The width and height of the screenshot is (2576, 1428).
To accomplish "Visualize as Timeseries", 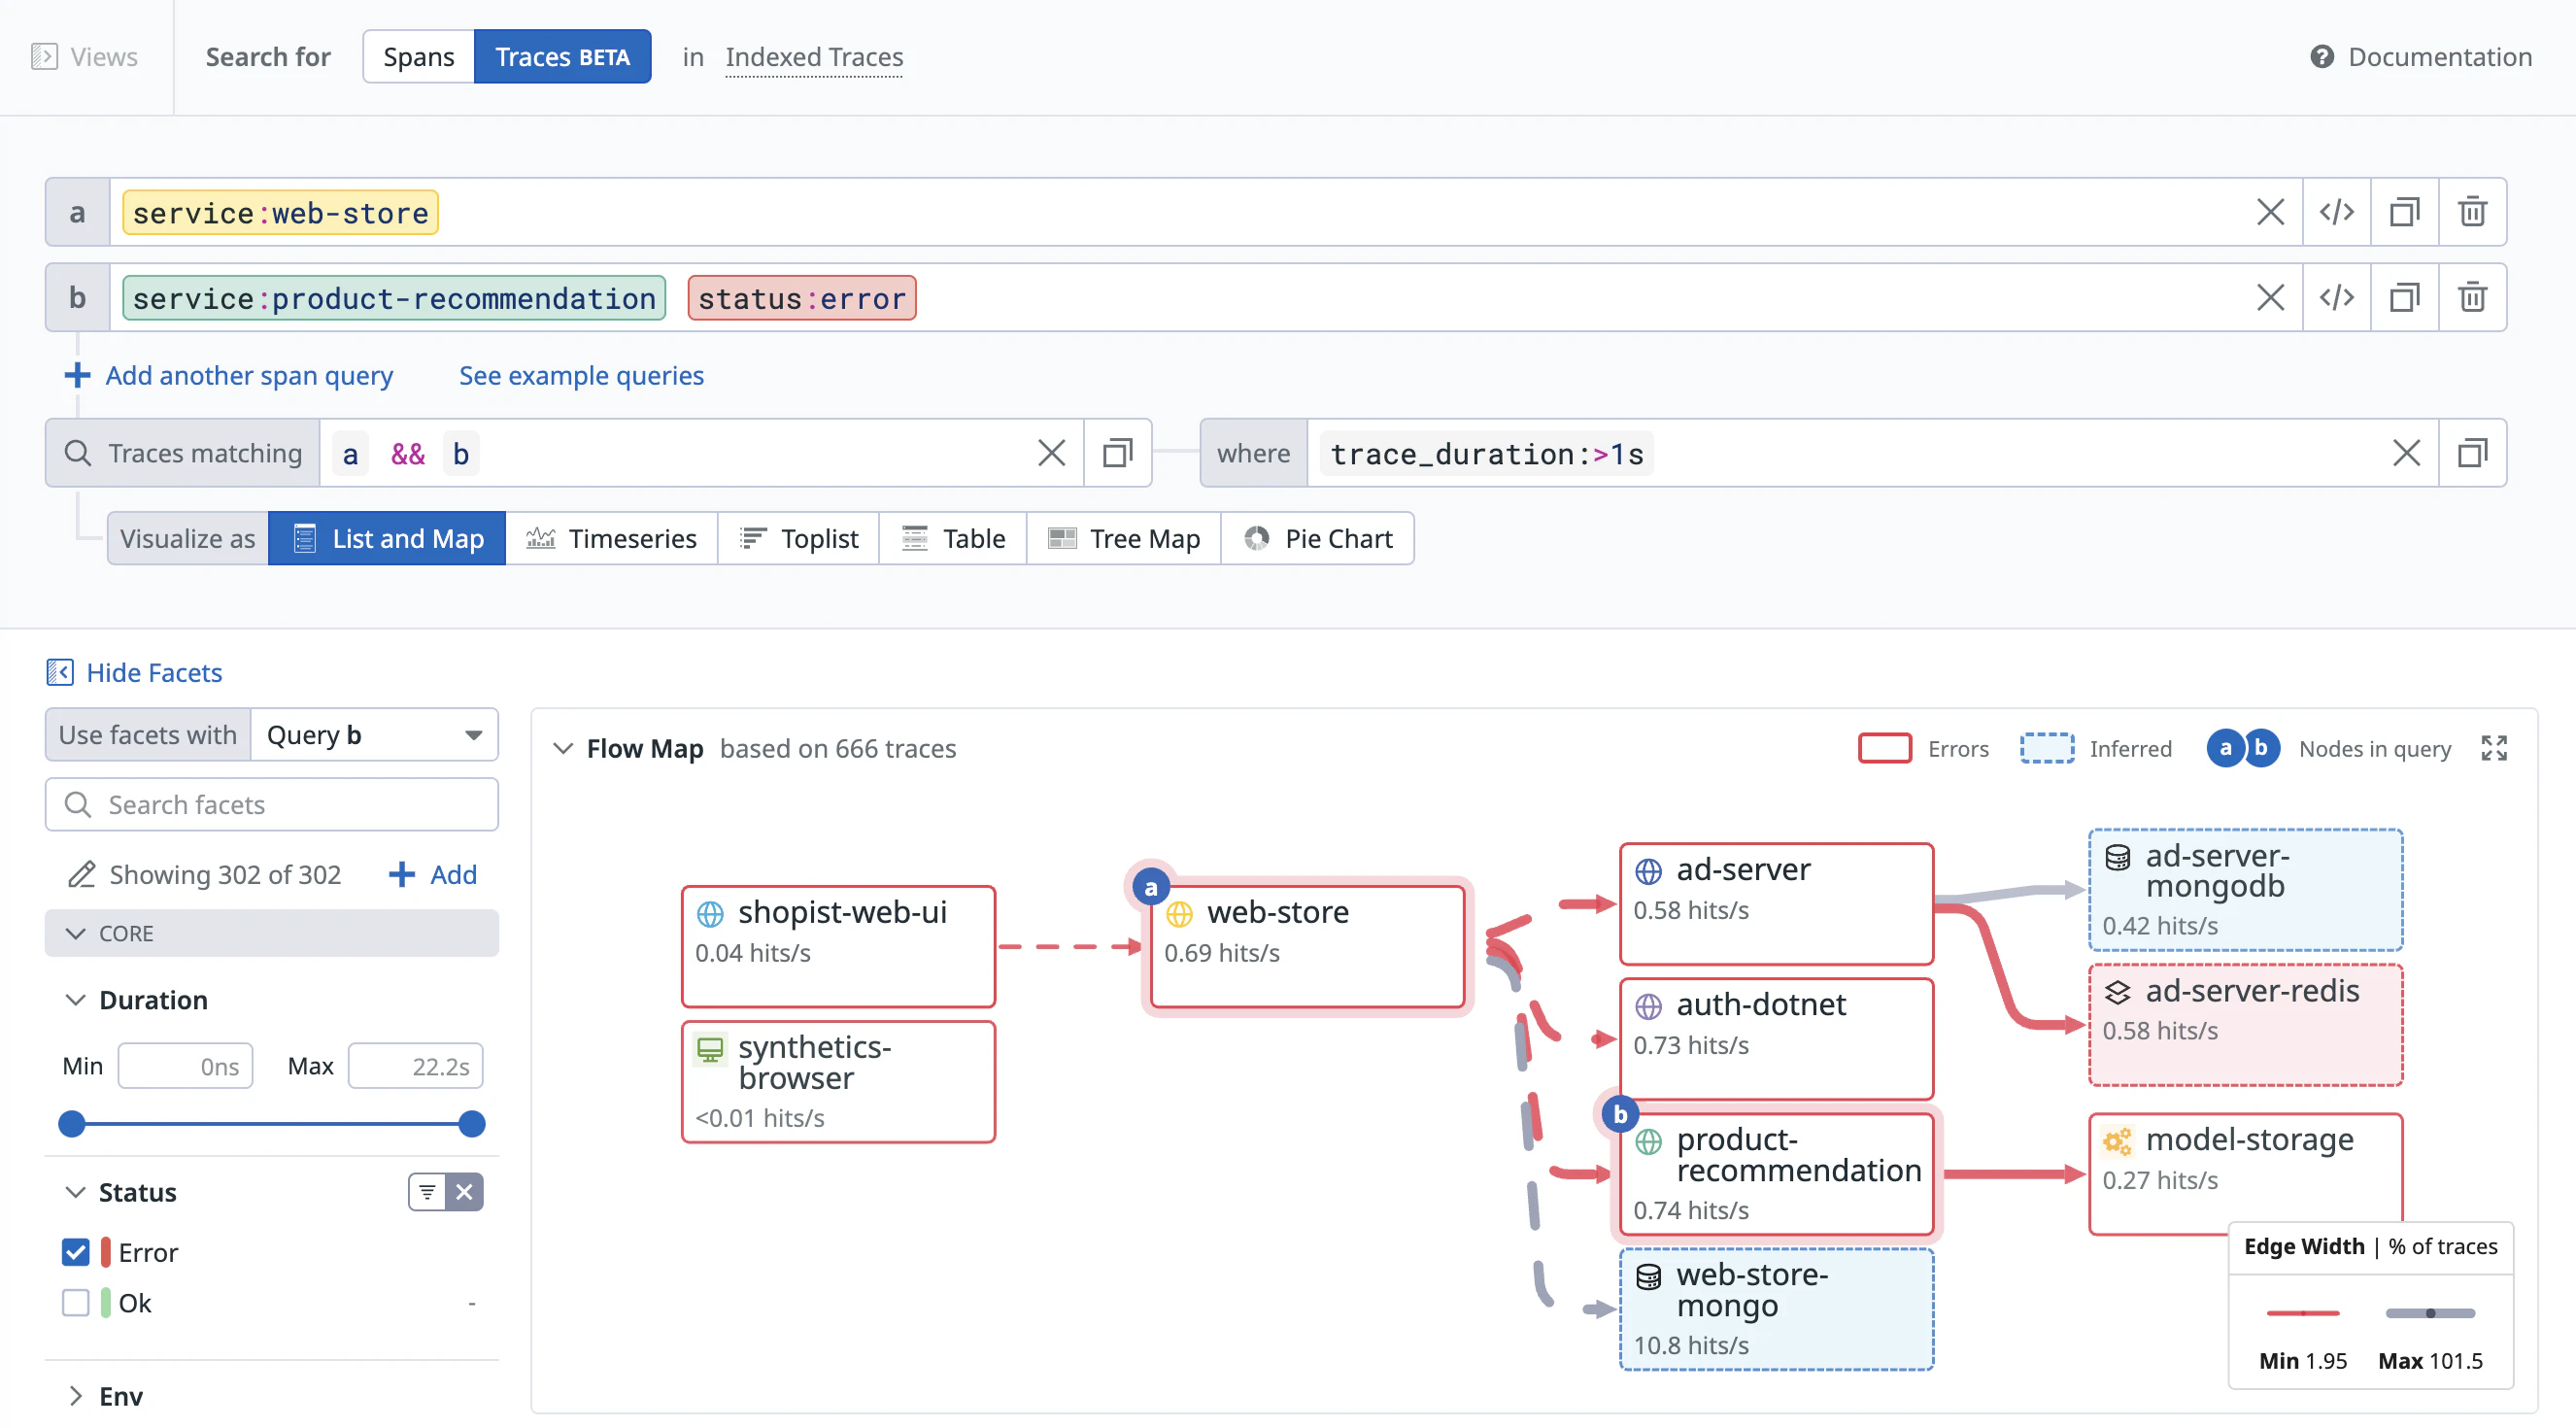I will click(611, 538).
